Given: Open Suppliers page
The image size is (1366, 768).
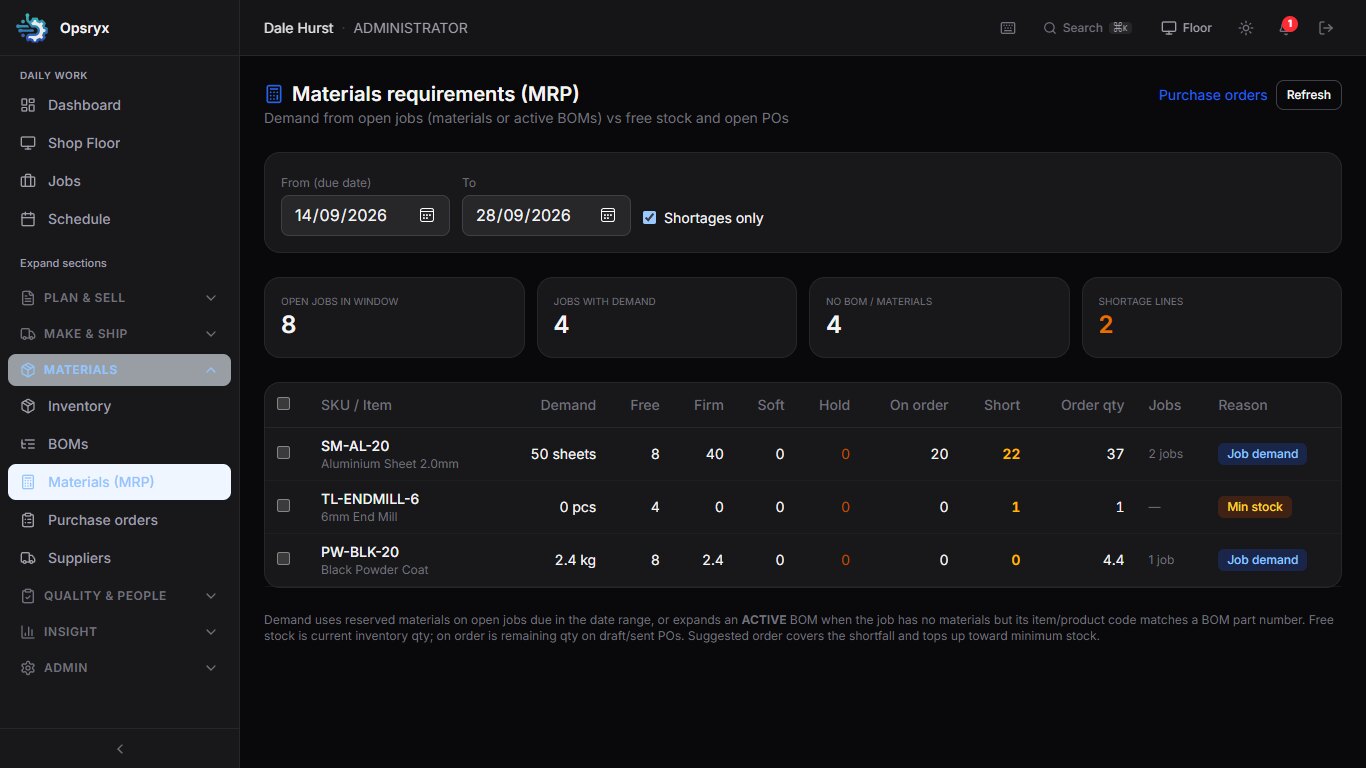Looking at the screenshot, I should tap(119, 558).
